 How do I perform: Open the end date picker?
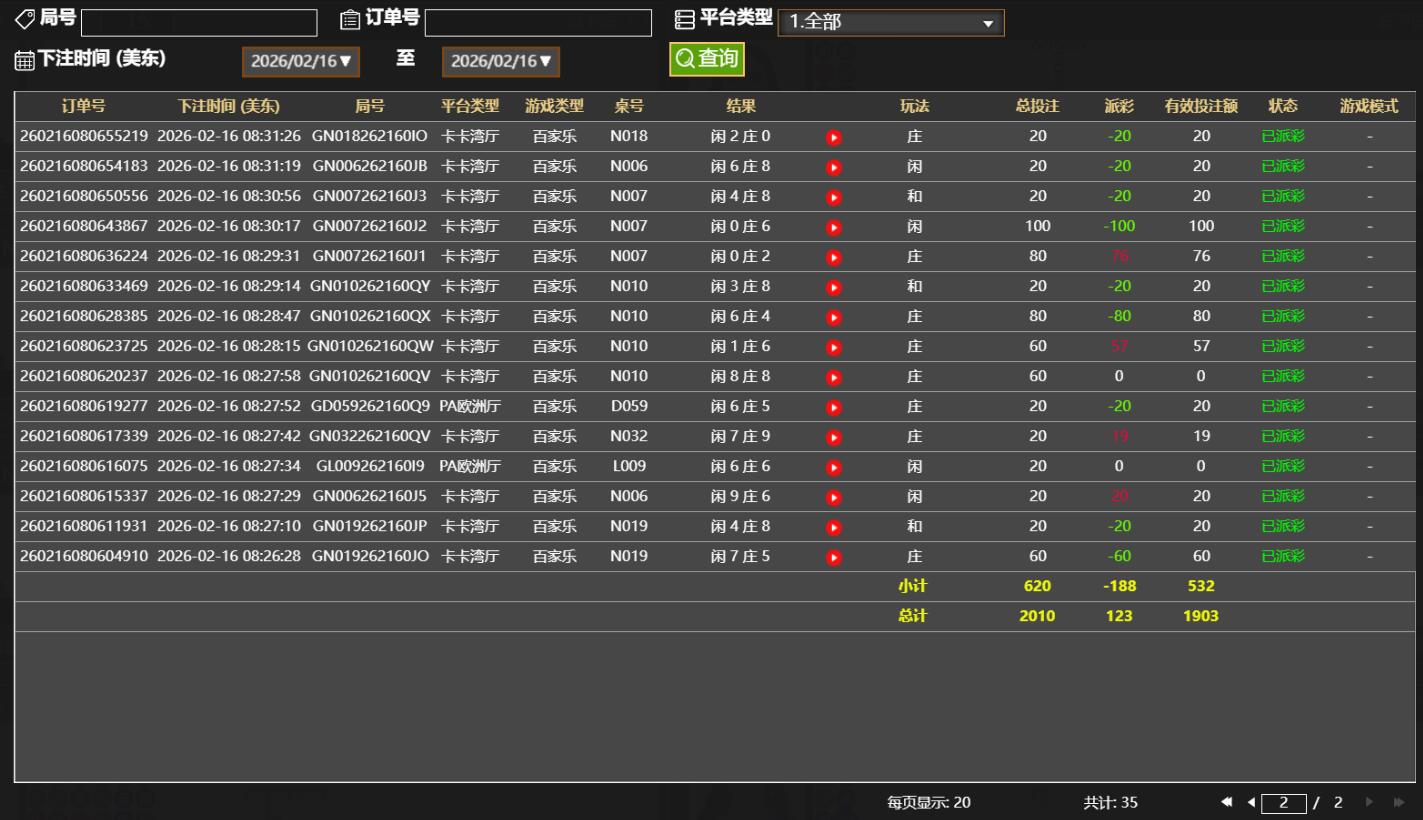[x=501, y=61]
